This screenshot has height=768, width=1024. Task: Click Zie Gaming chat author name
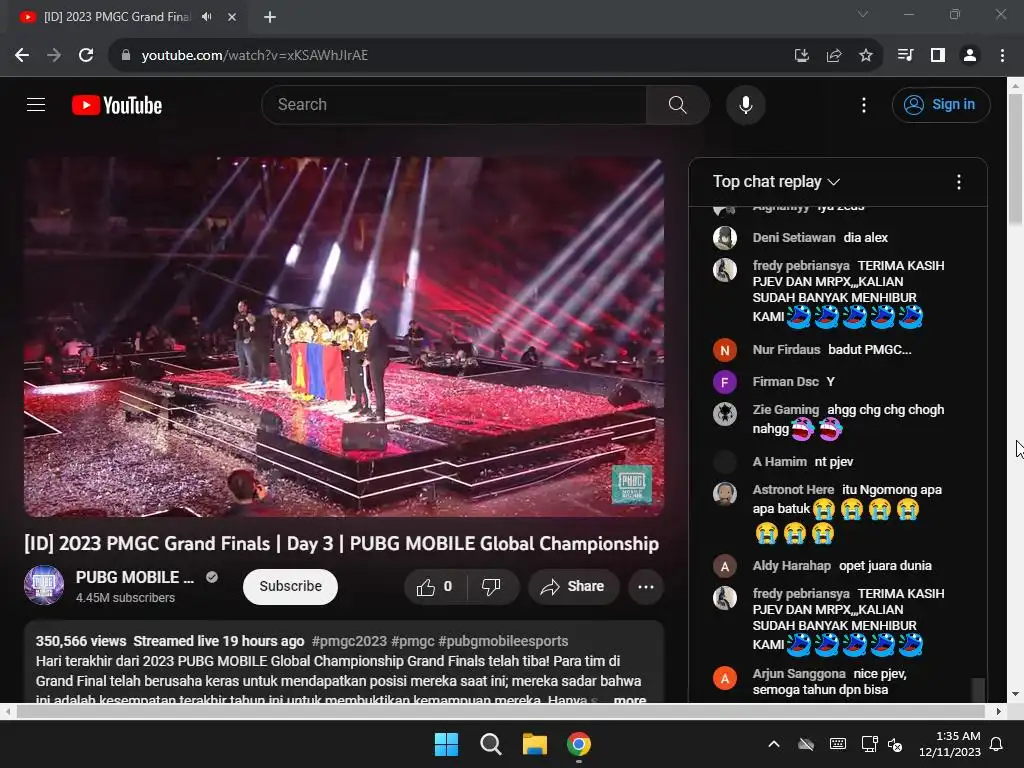(x=786, y=409)
